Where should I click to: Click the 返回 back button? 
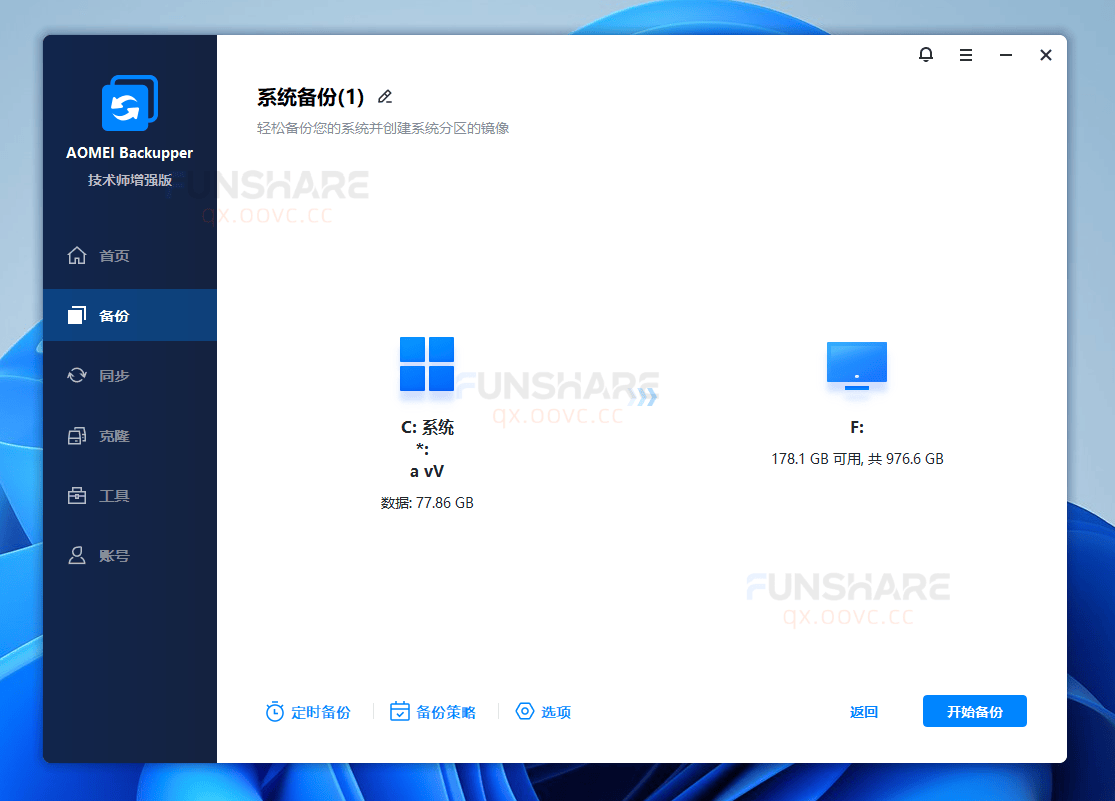pyautogui.click(x=863, y=711)
